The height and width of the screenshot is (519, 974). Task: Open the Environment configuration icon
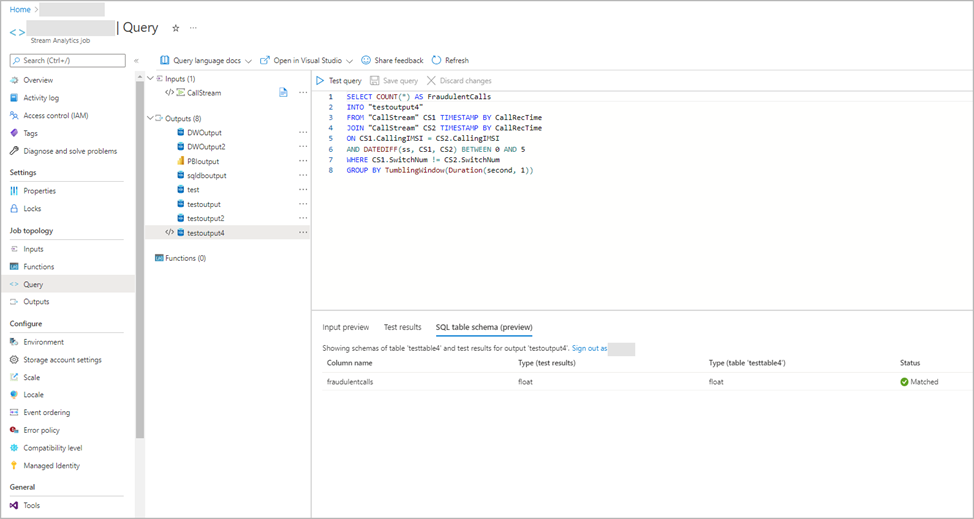pos(14,342)
